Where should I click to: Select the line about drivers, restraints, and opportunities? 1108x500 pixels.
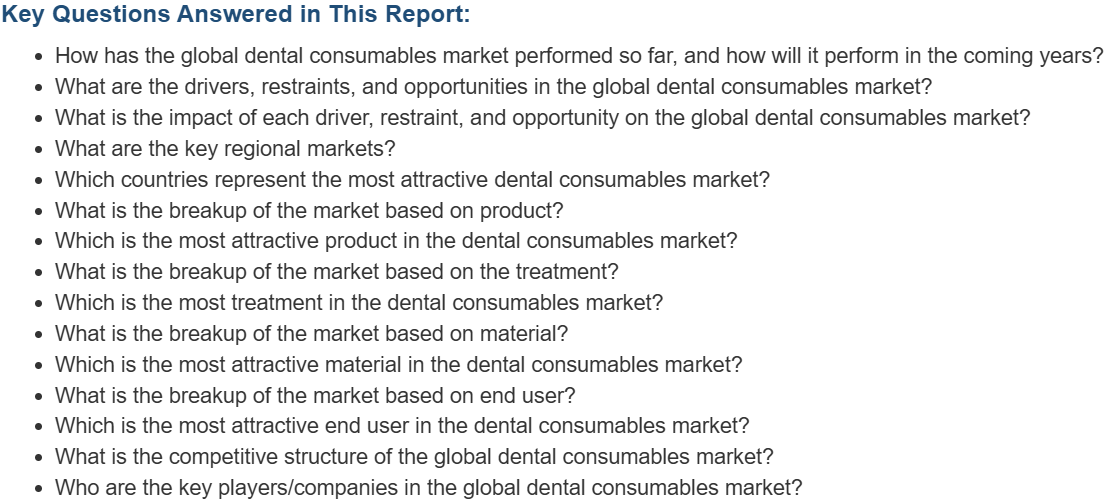click(x=493, y=86)
